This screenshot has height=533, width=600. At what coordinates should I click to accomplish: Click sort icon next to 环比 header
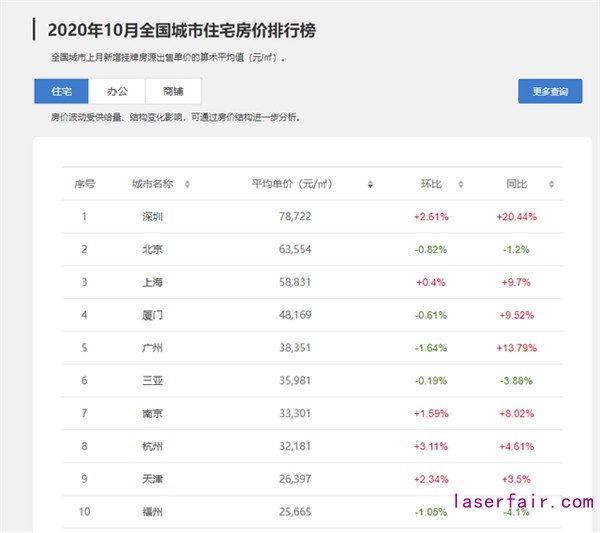point(461,184)
